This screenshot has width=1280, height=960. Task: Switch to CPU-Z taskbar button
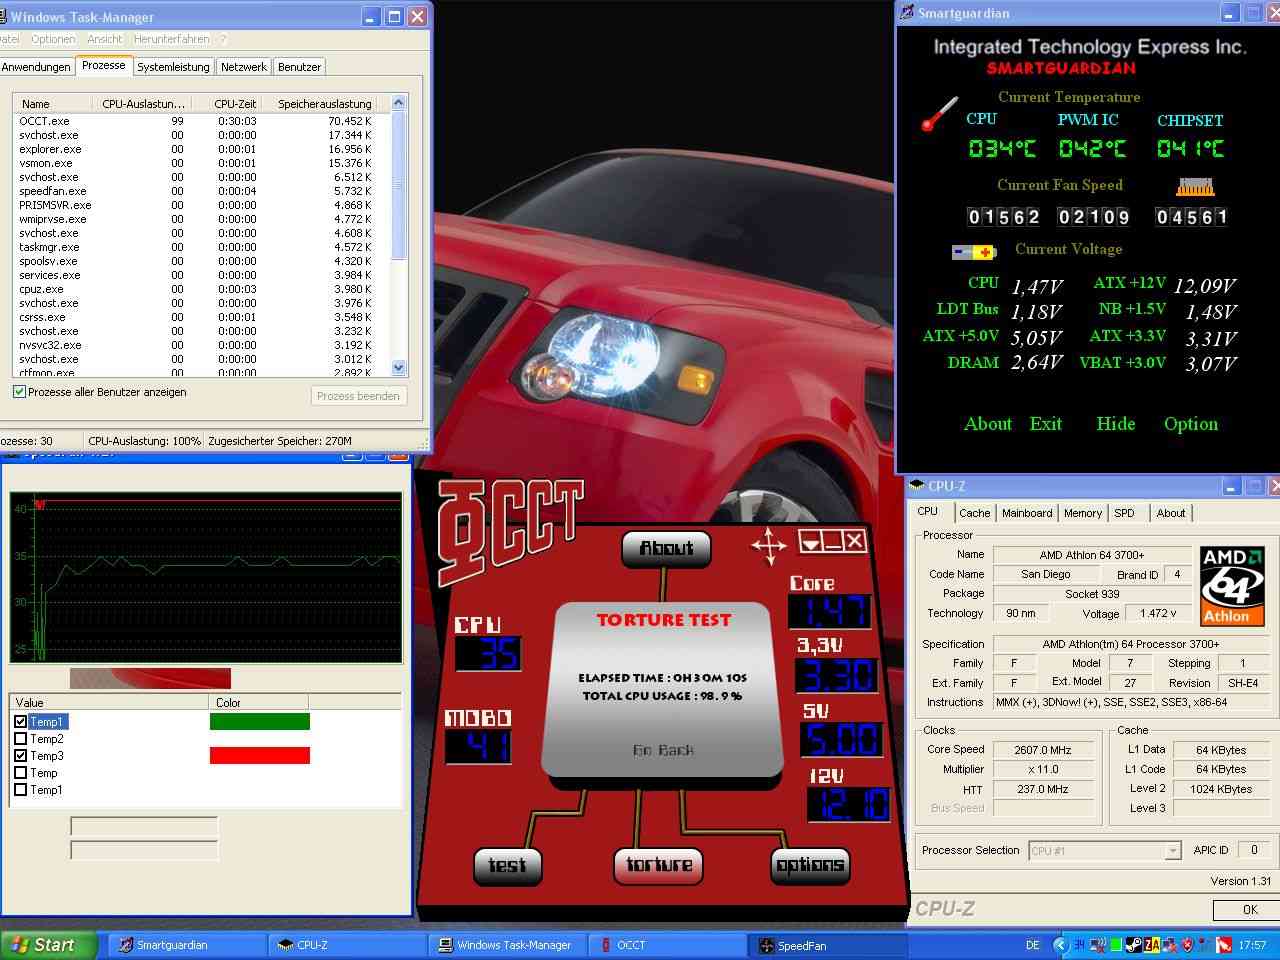(346, 945)
